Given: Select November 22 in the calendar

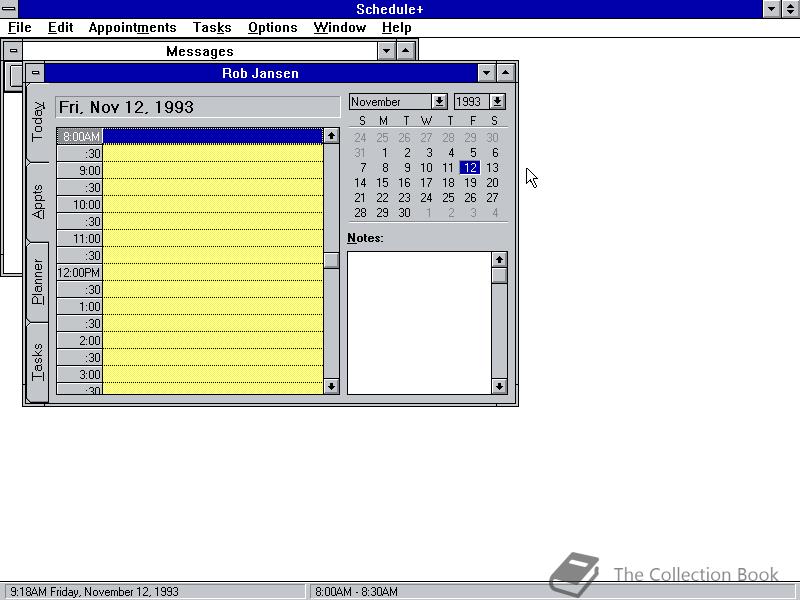Looking at the screenshot, I should [x=382, y=197].
